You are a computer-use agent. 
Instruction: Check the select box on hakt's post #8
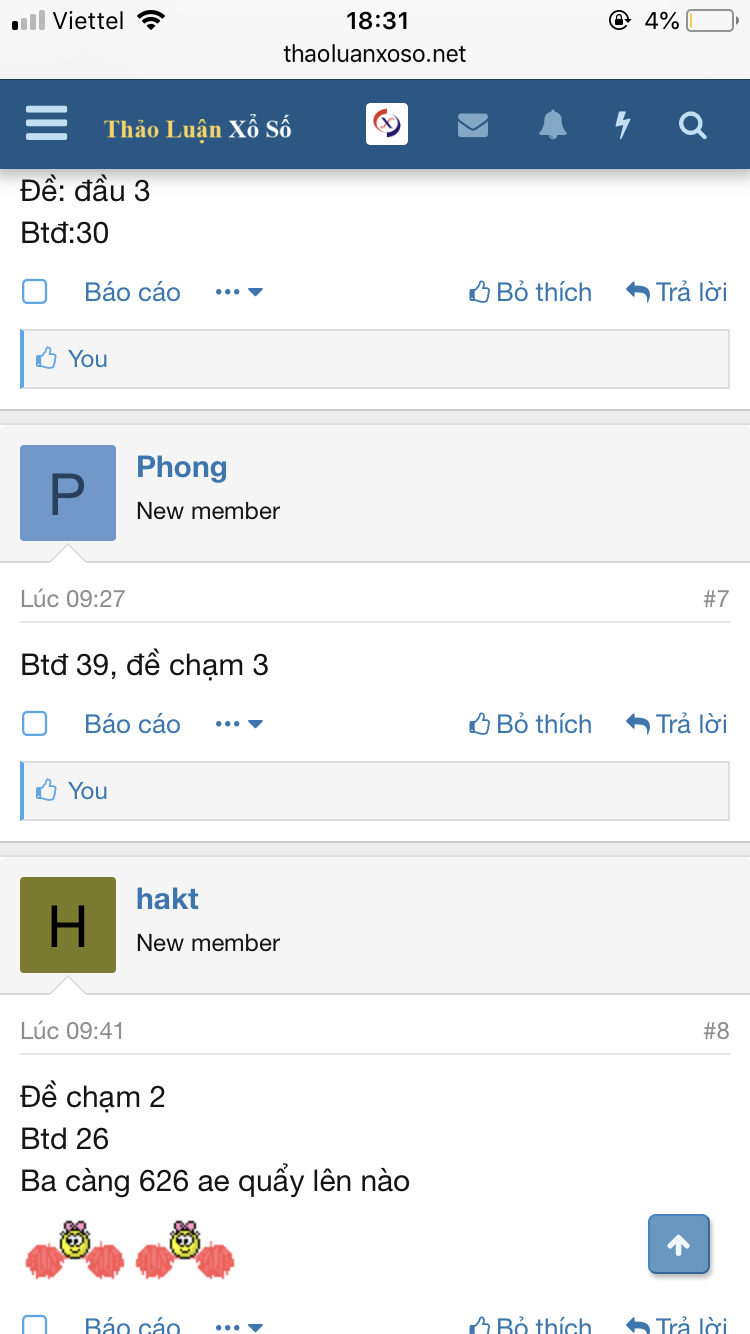coord(35,1324)
